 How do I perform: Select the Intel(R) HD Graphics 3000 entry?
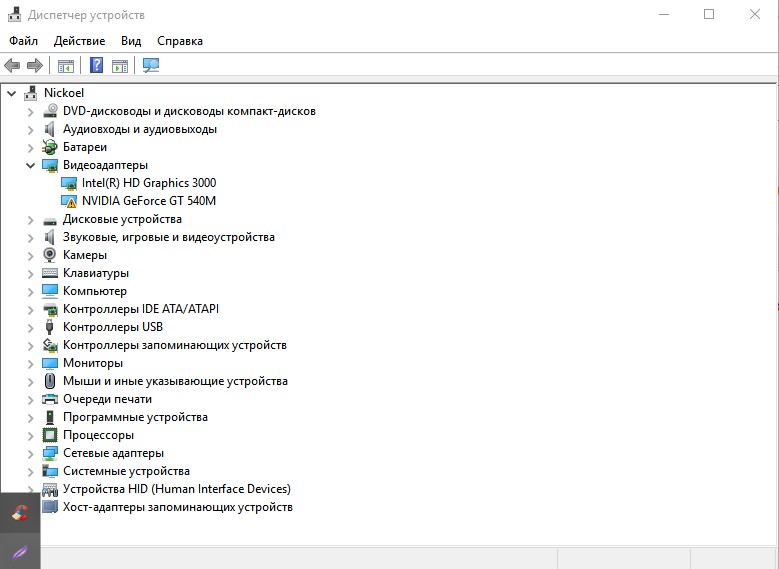(x=149, y=183)
